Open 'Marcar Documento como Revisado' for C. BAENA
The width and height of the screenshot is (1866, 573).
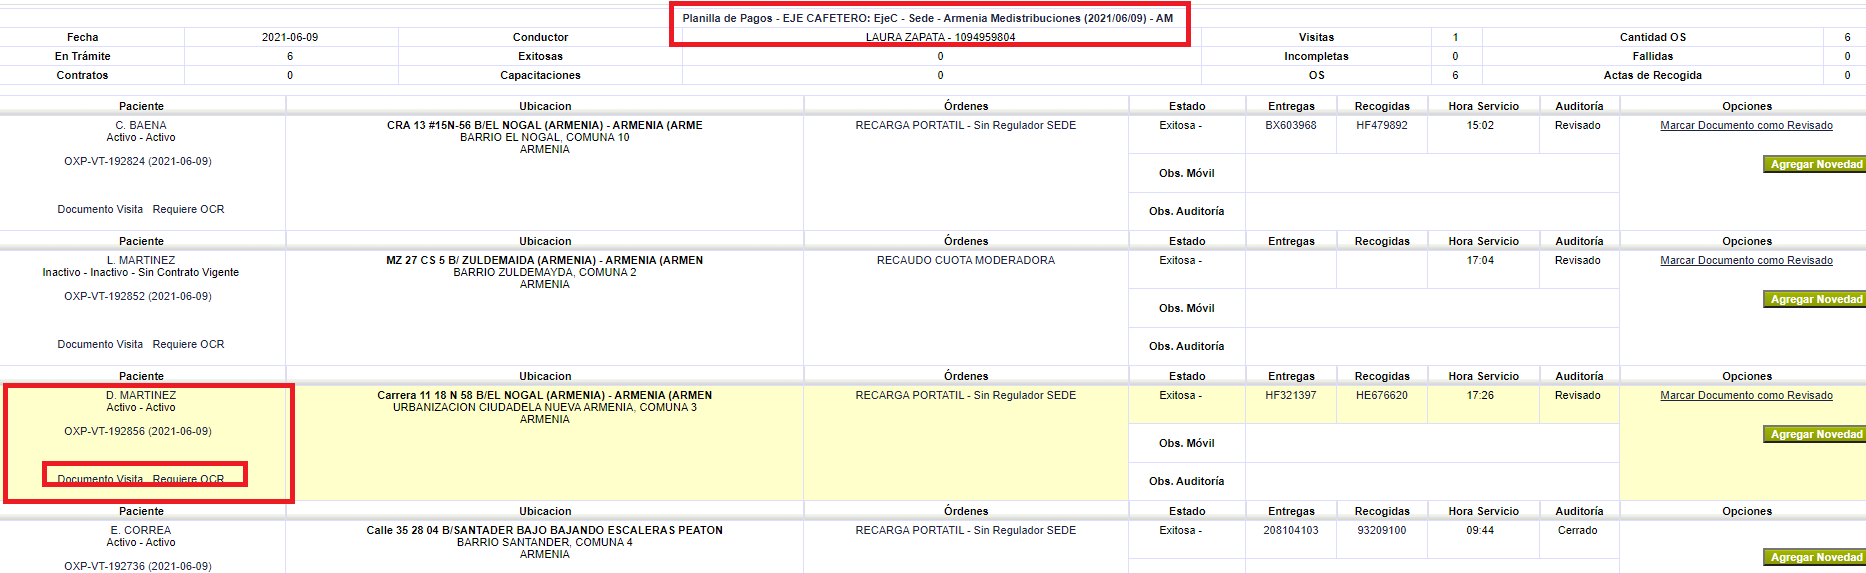[x=1746, y=126]
